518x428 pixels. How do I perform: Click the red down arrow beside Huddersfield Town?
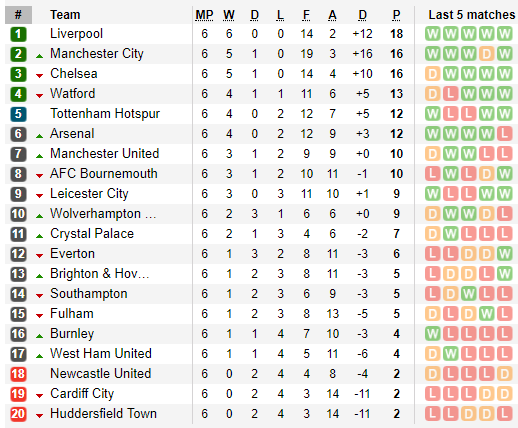click(39, 416)
